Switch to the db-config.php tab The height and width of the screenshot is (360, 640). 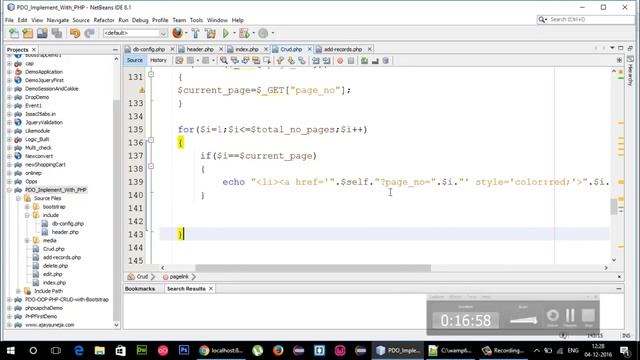coord(149,49)
